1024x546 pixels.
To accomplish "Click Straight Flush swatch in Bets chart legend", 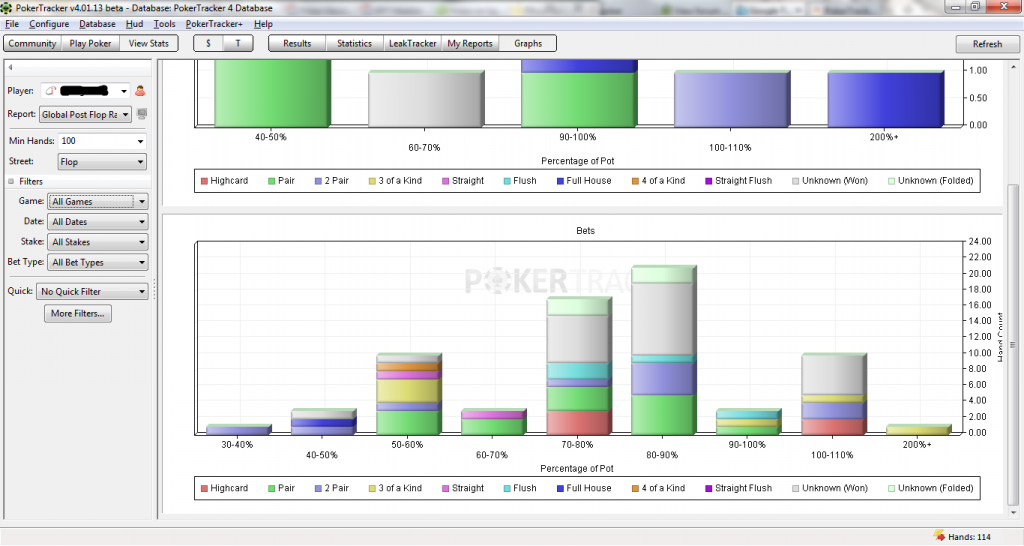I will [709, 489].
